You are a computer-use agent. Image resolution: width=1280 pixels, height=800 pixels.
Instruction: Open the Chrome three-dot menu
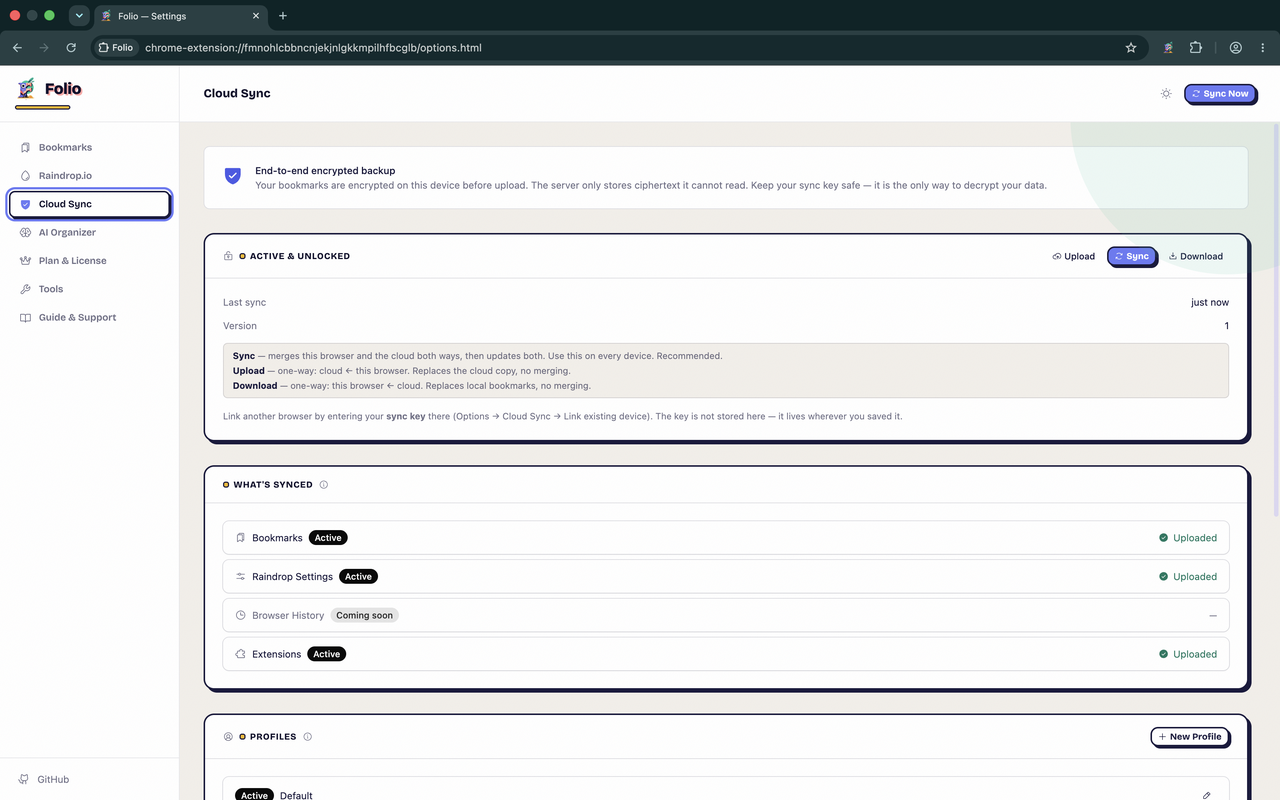point(1263,47)
